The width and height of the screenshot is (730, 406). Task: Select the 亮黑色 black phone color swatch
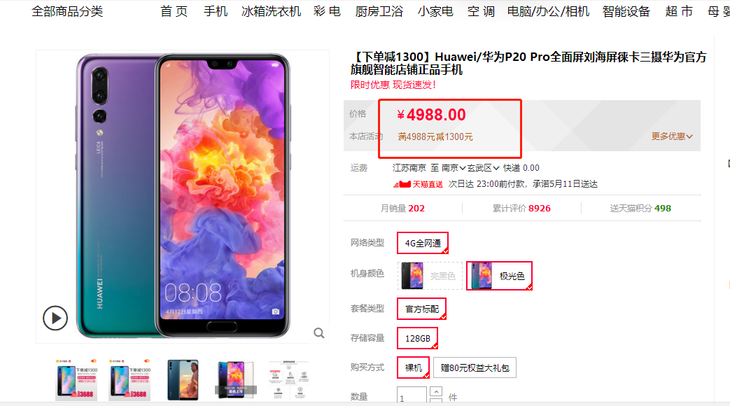pyautogui.click(x=430, y=276)
